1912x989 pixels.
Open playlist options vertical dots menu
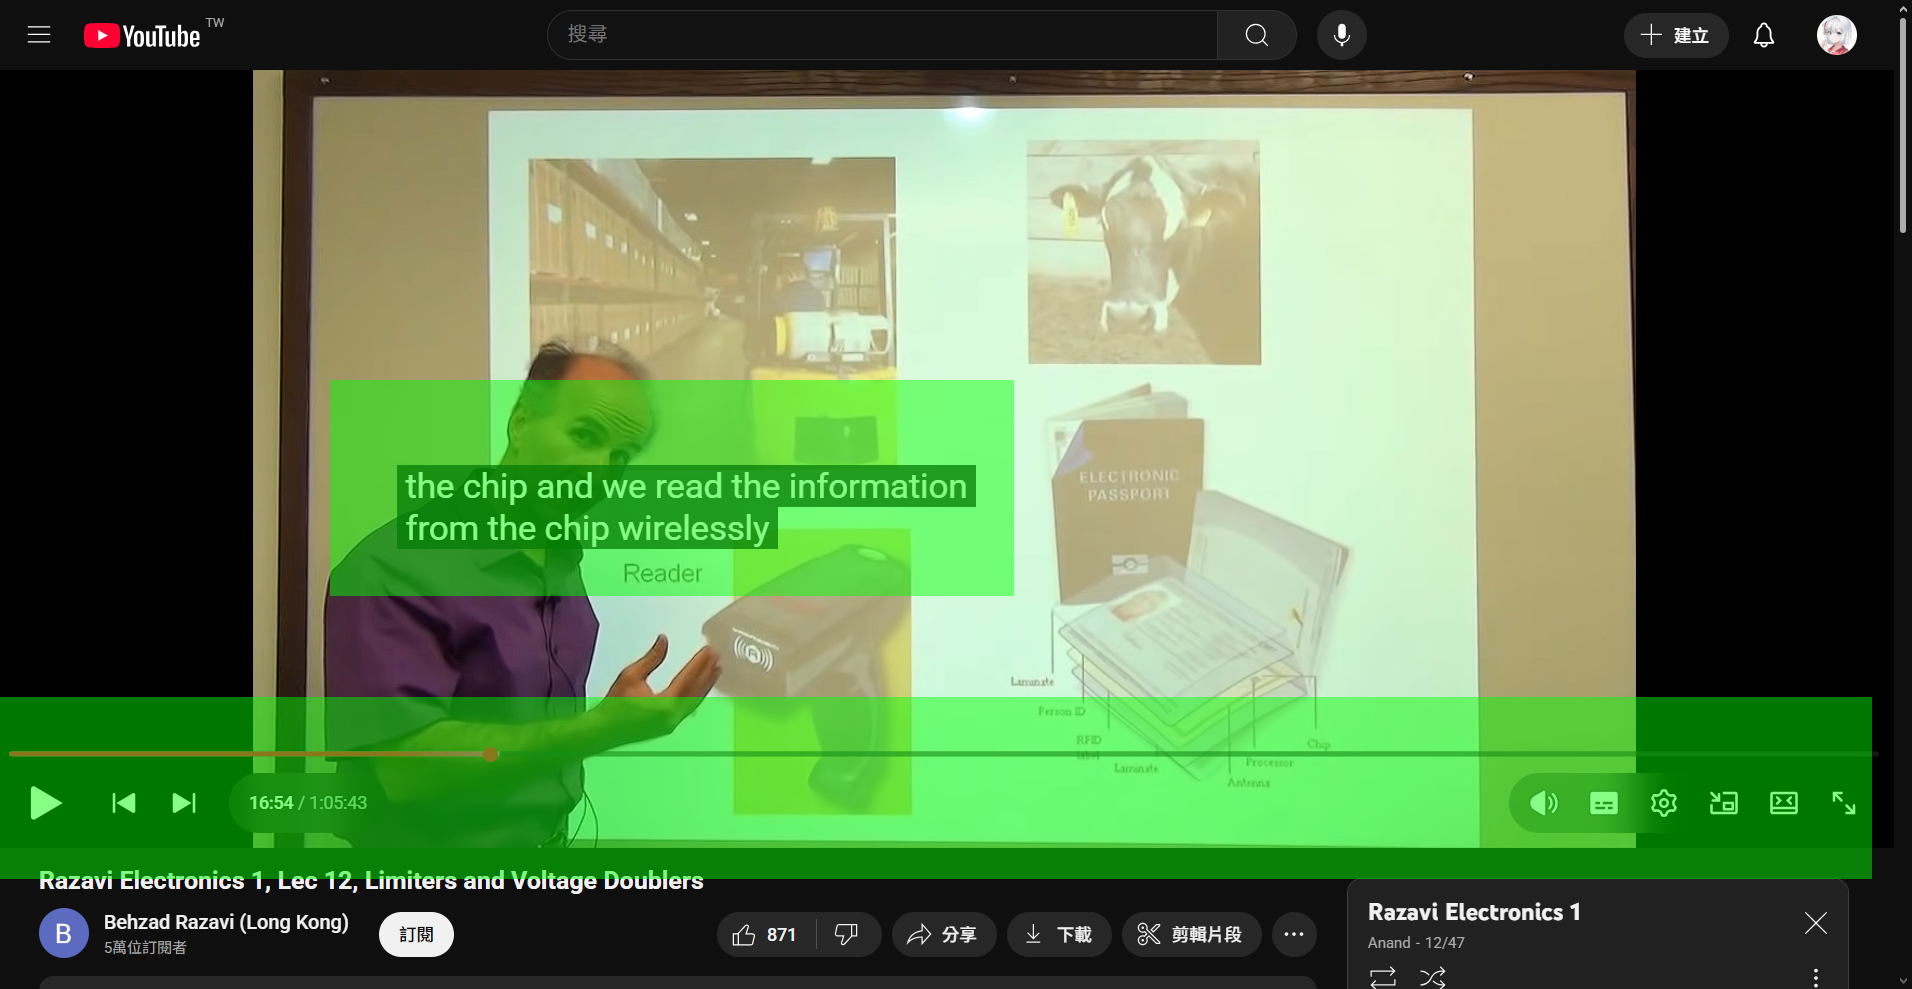[1816, 977]
